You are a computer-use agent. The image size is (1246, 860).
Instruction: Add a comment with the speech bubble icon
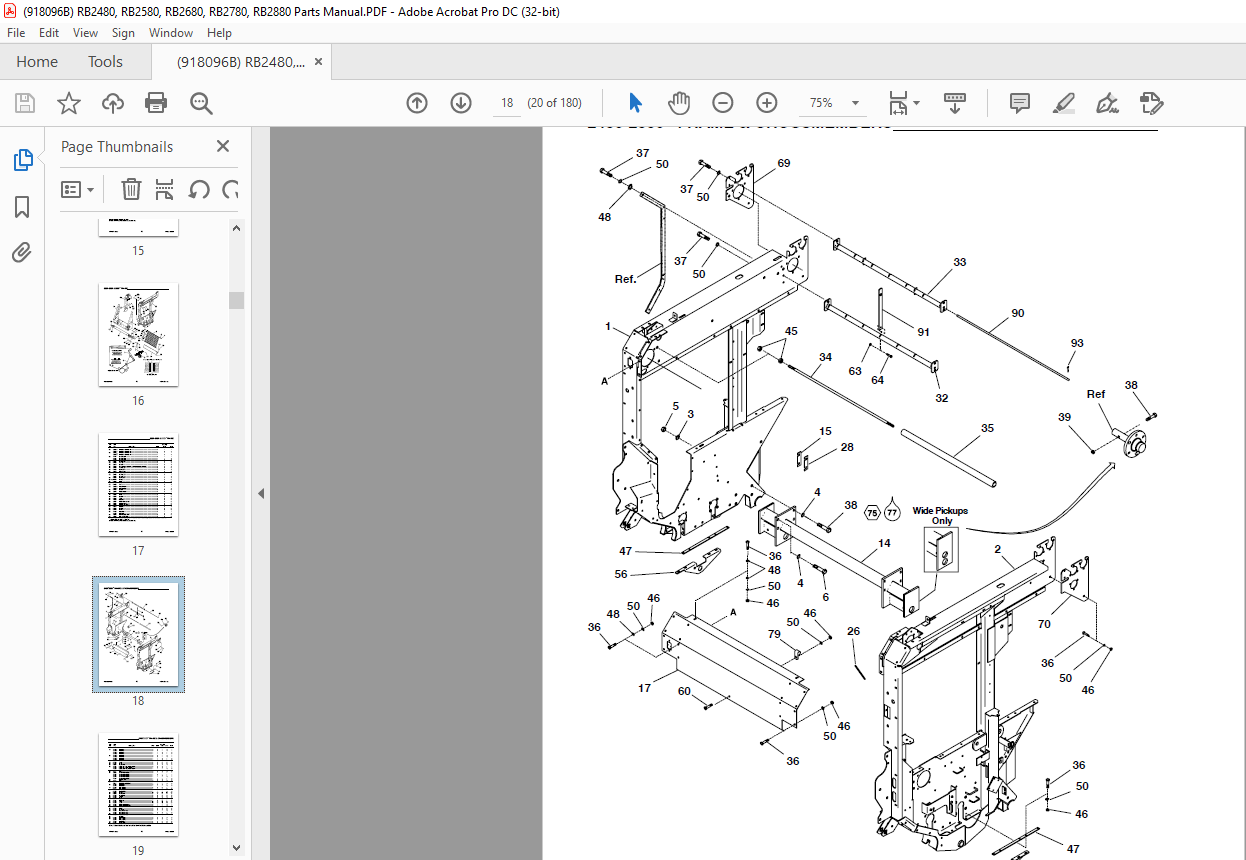(1020, 103)
